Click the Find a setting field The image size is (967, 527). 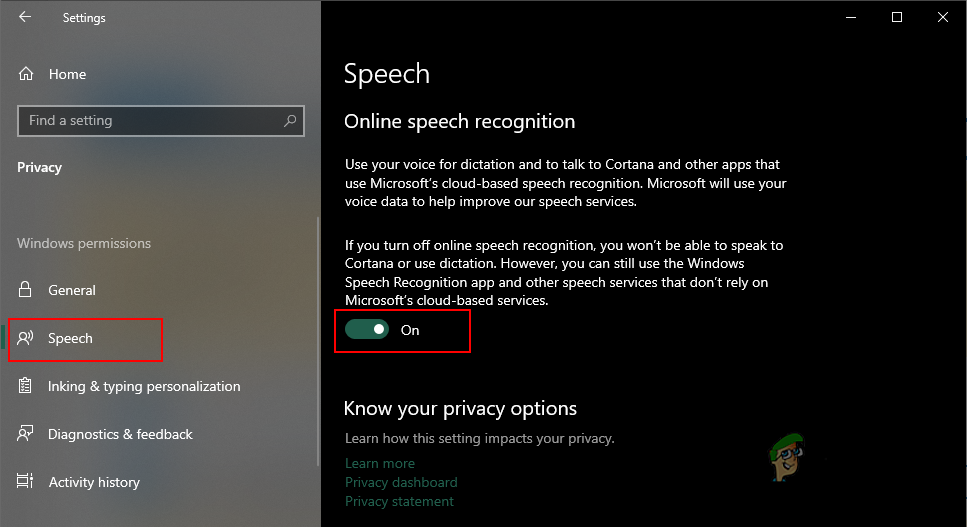(161, 121)
